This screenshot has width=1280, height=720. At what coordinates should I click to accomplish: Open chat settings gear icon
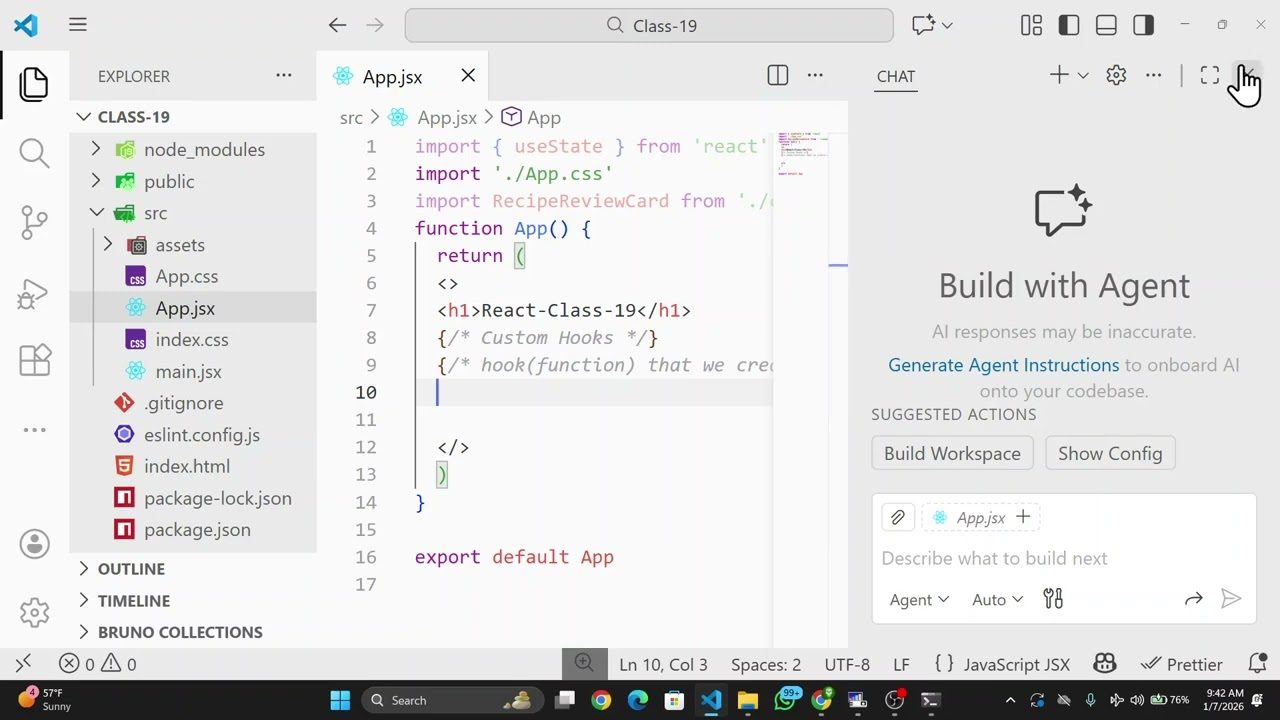coord(1116,76)
